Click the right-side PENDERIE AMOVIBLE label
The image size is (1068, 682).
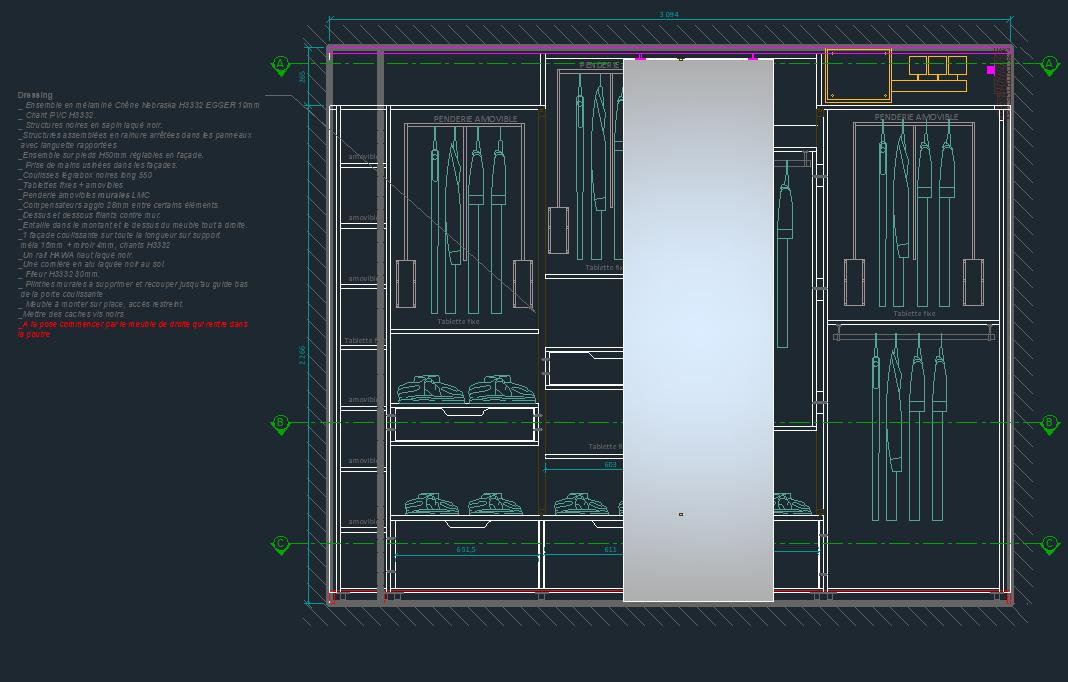(x=916, y=117)
